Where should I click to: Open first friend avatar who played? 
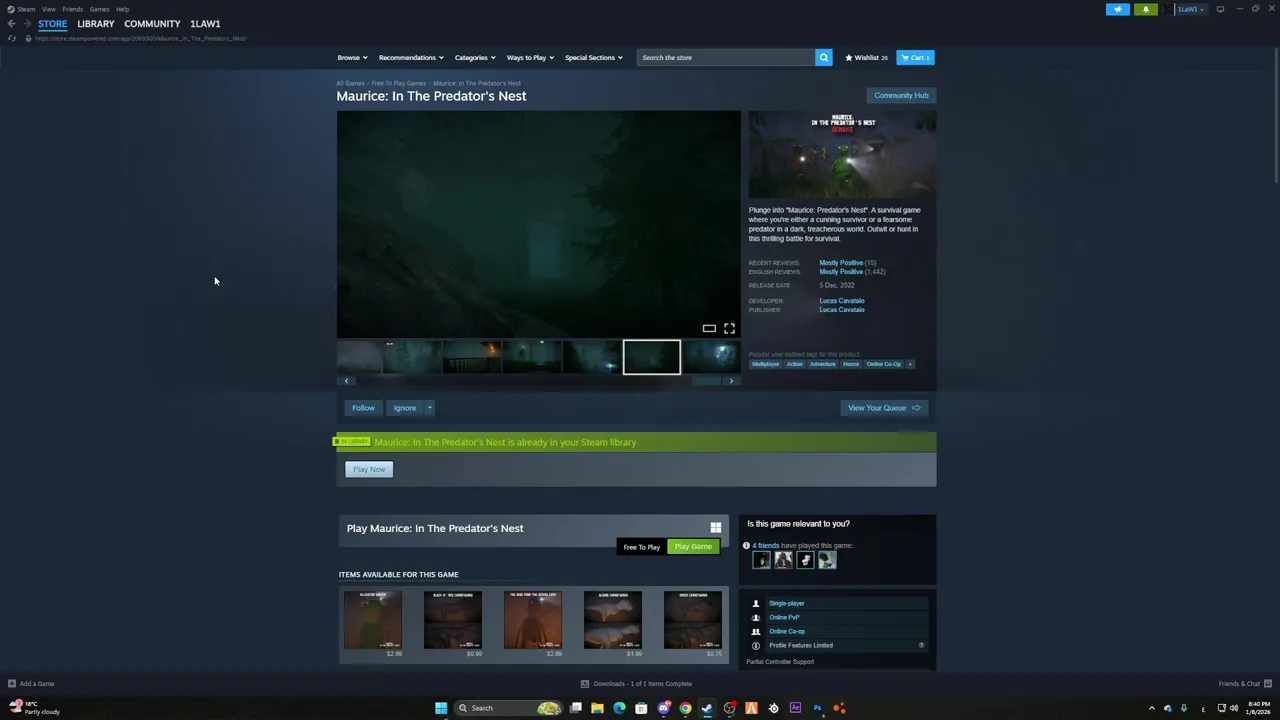tap(761, 561)
